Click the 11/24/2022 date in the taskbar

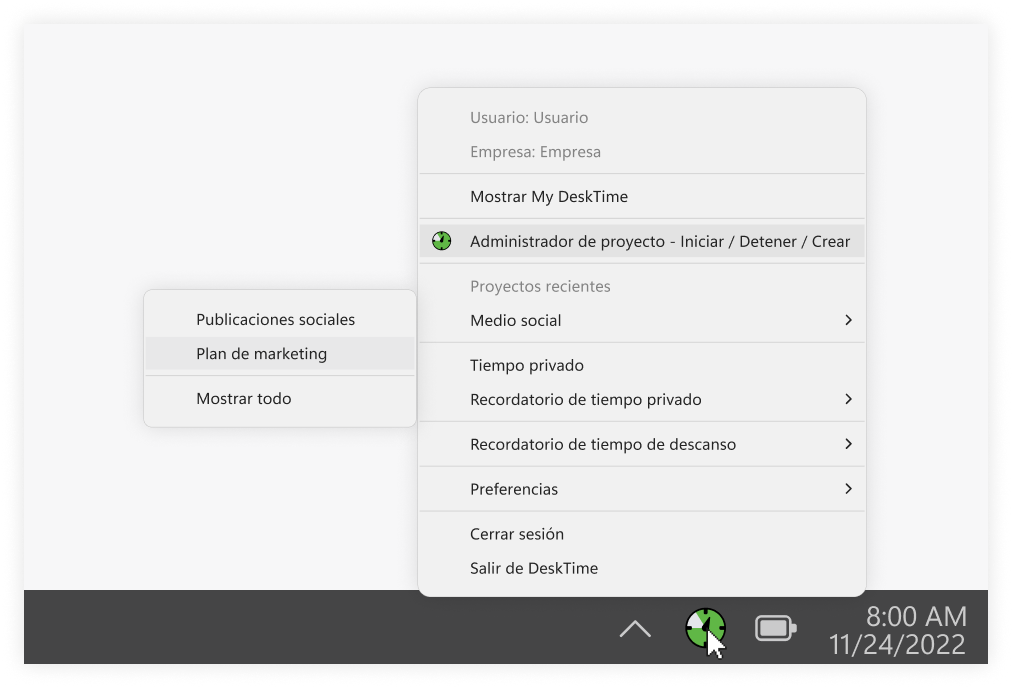897,644
